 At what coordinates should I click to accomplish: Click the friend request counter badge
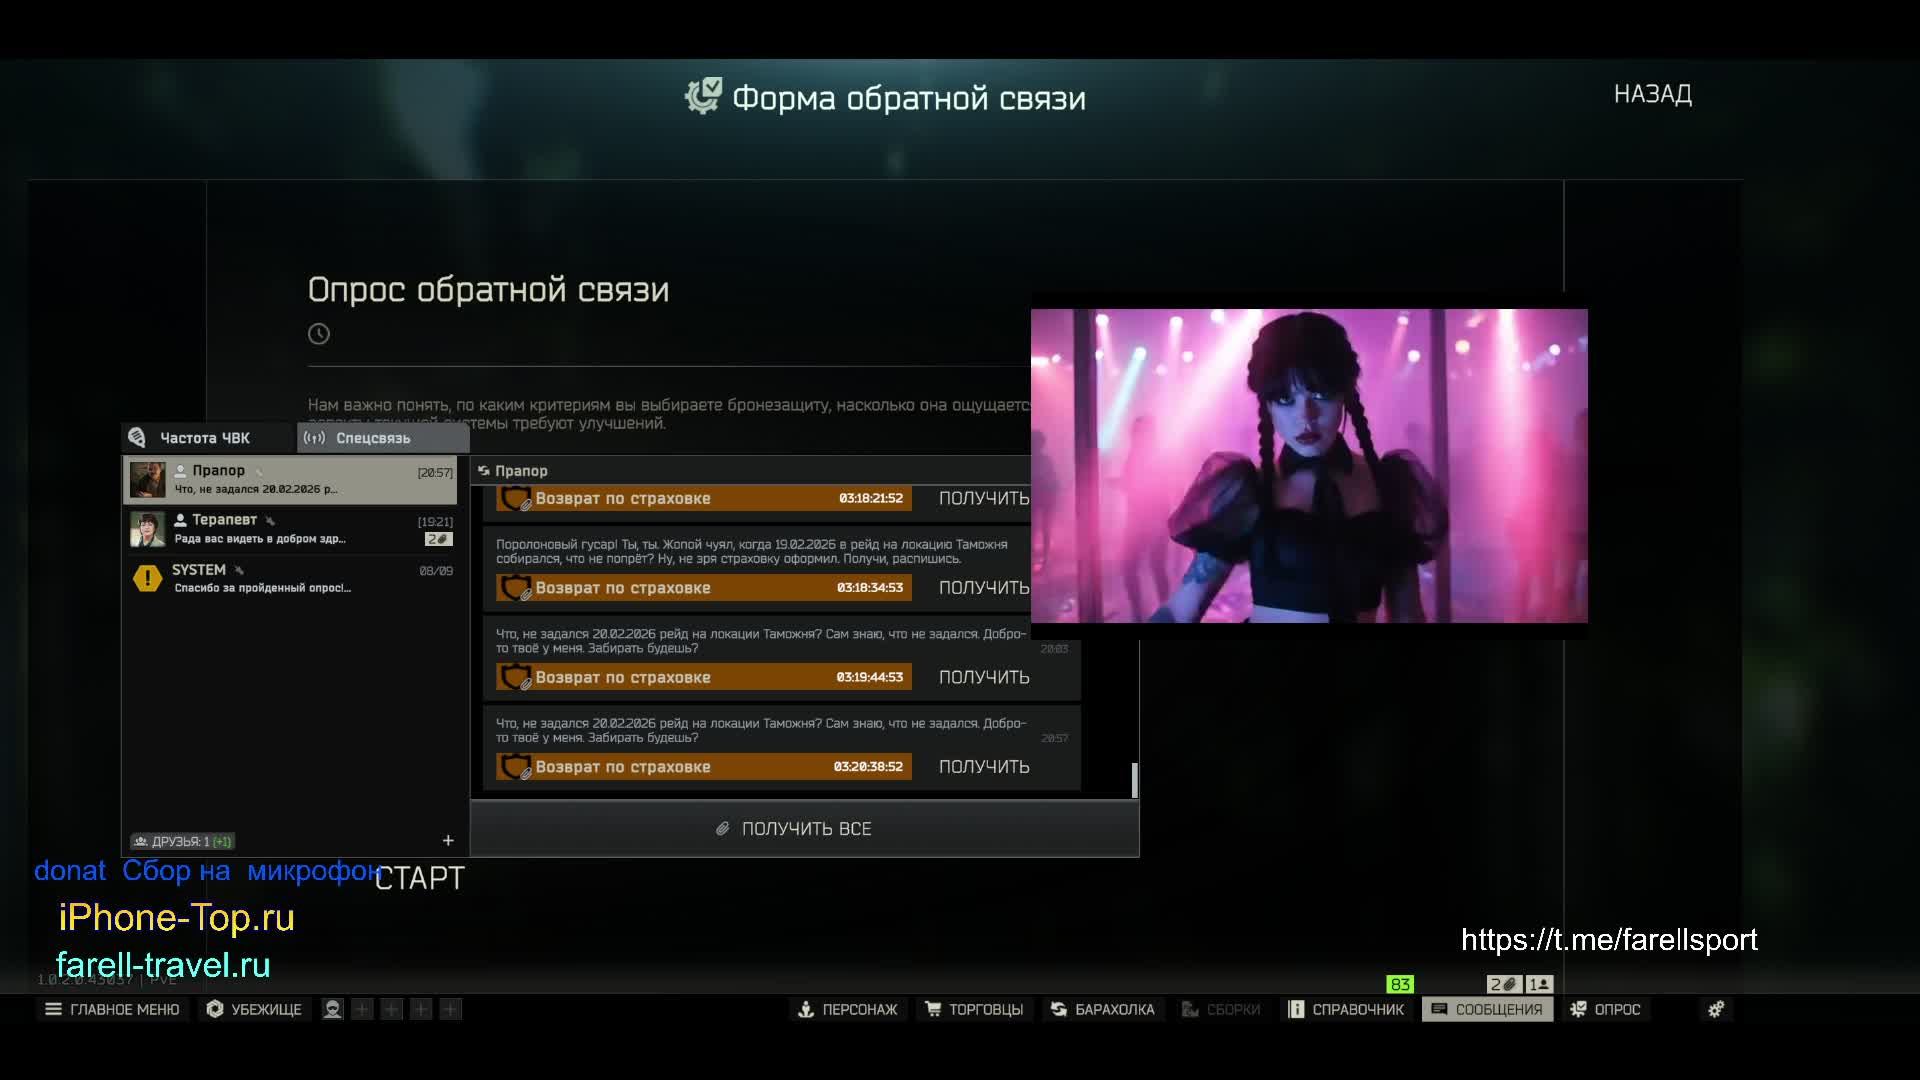pos(1540,984)
